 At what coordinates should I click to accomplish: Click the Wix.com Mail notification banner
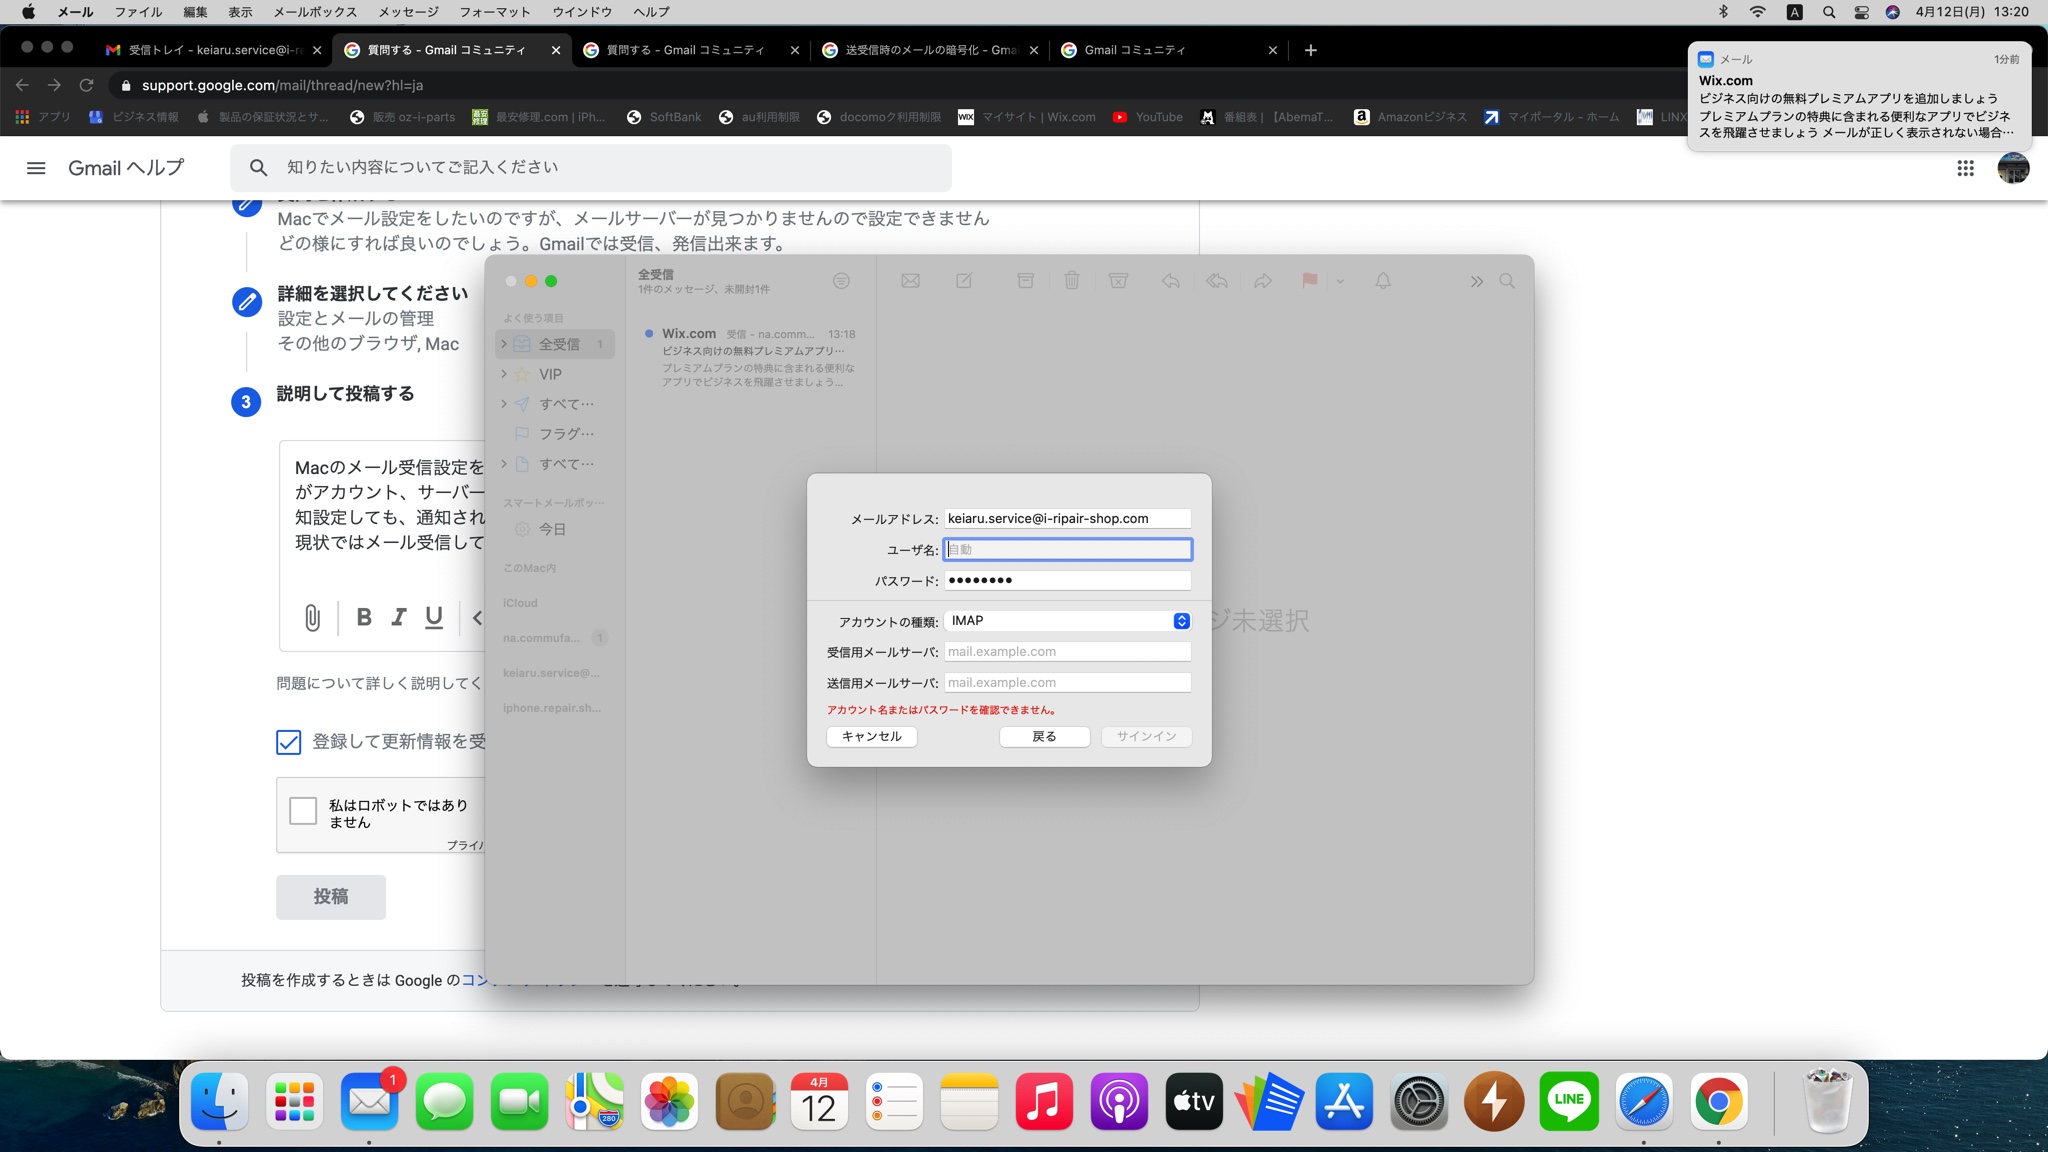(x=1859, y=96)
